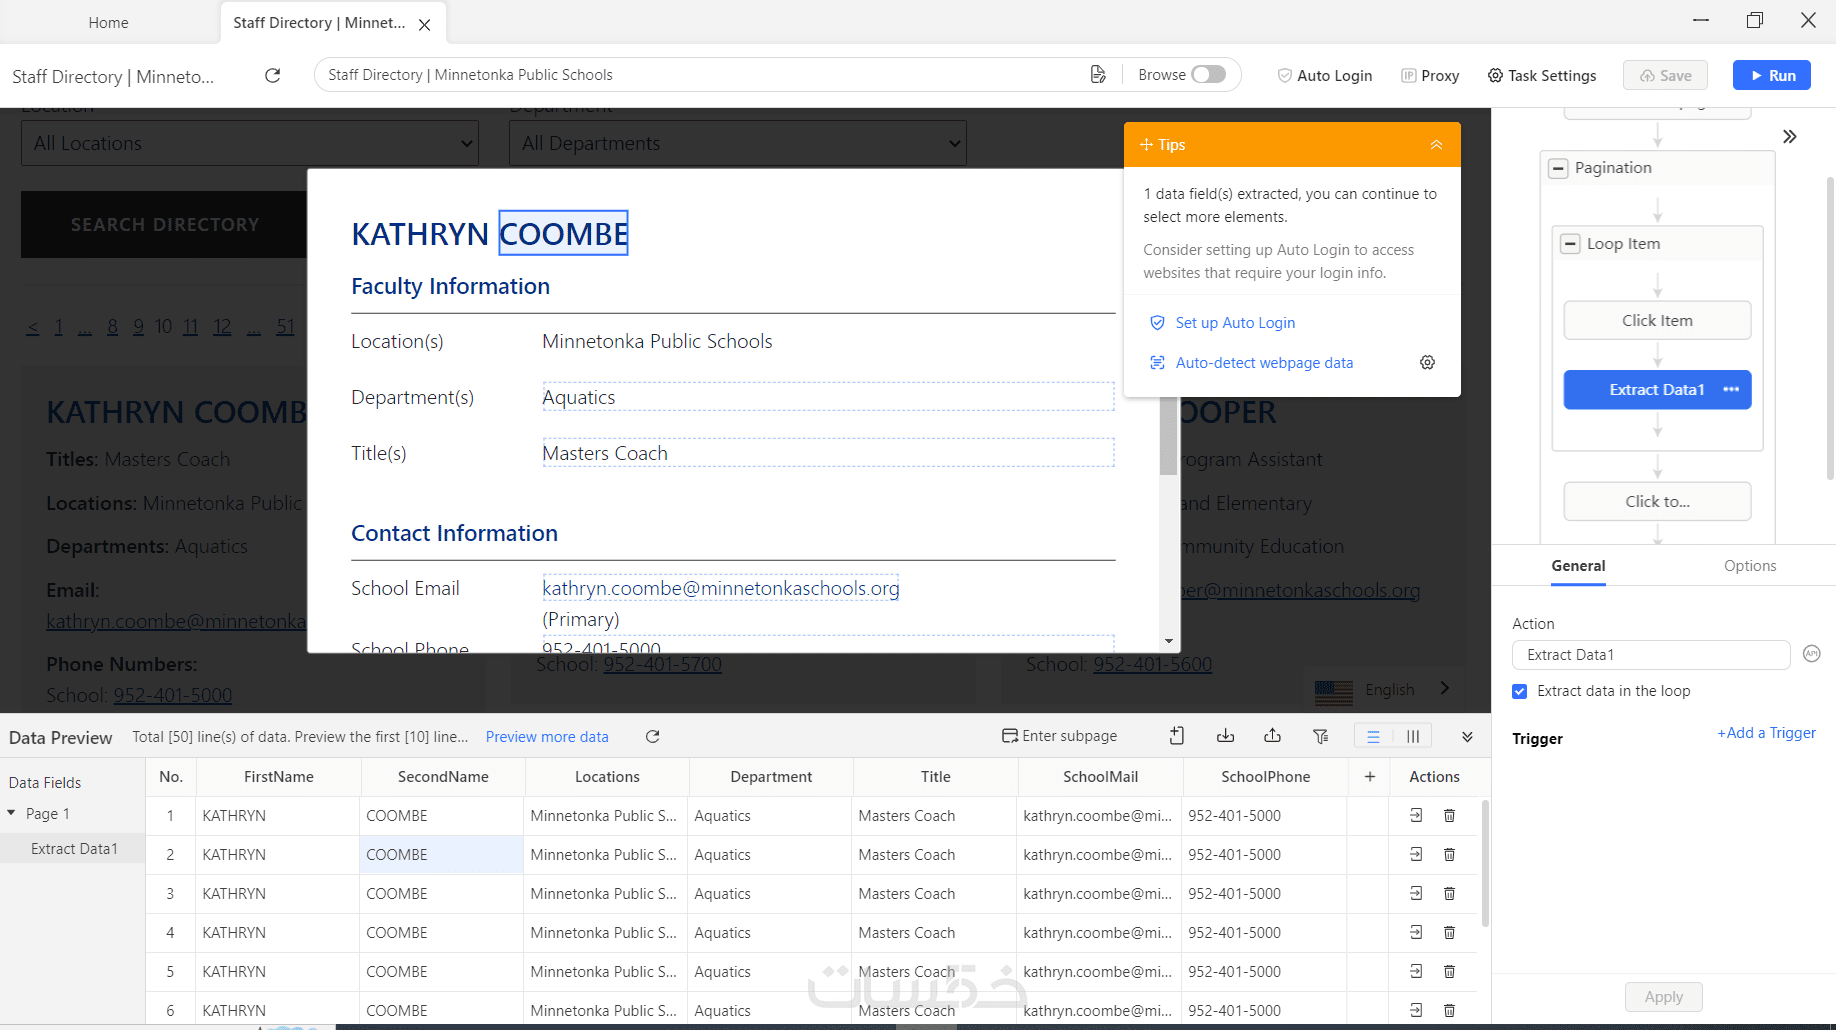Collapse the workflow panel with double-arrow icon

click(1789, 136)
